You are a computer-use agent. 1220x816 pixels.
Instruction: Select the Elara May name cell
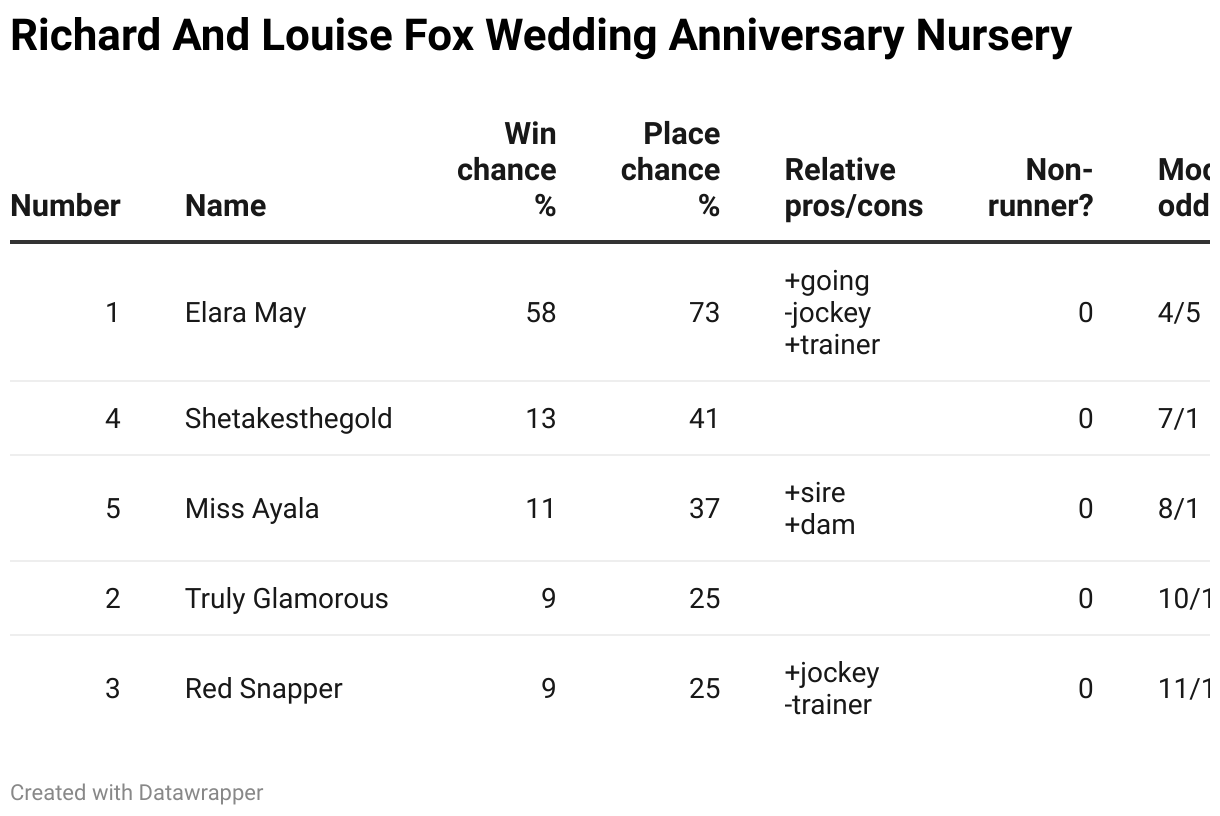click(246, 313)
